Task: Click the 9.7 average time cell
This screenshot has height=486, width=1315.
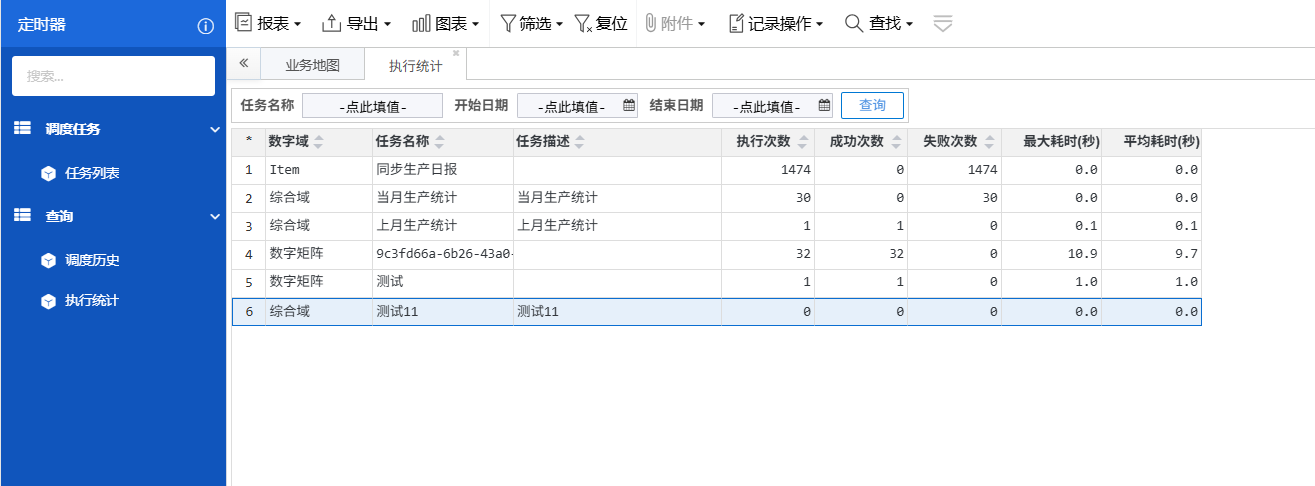Action: [1151, 254]
